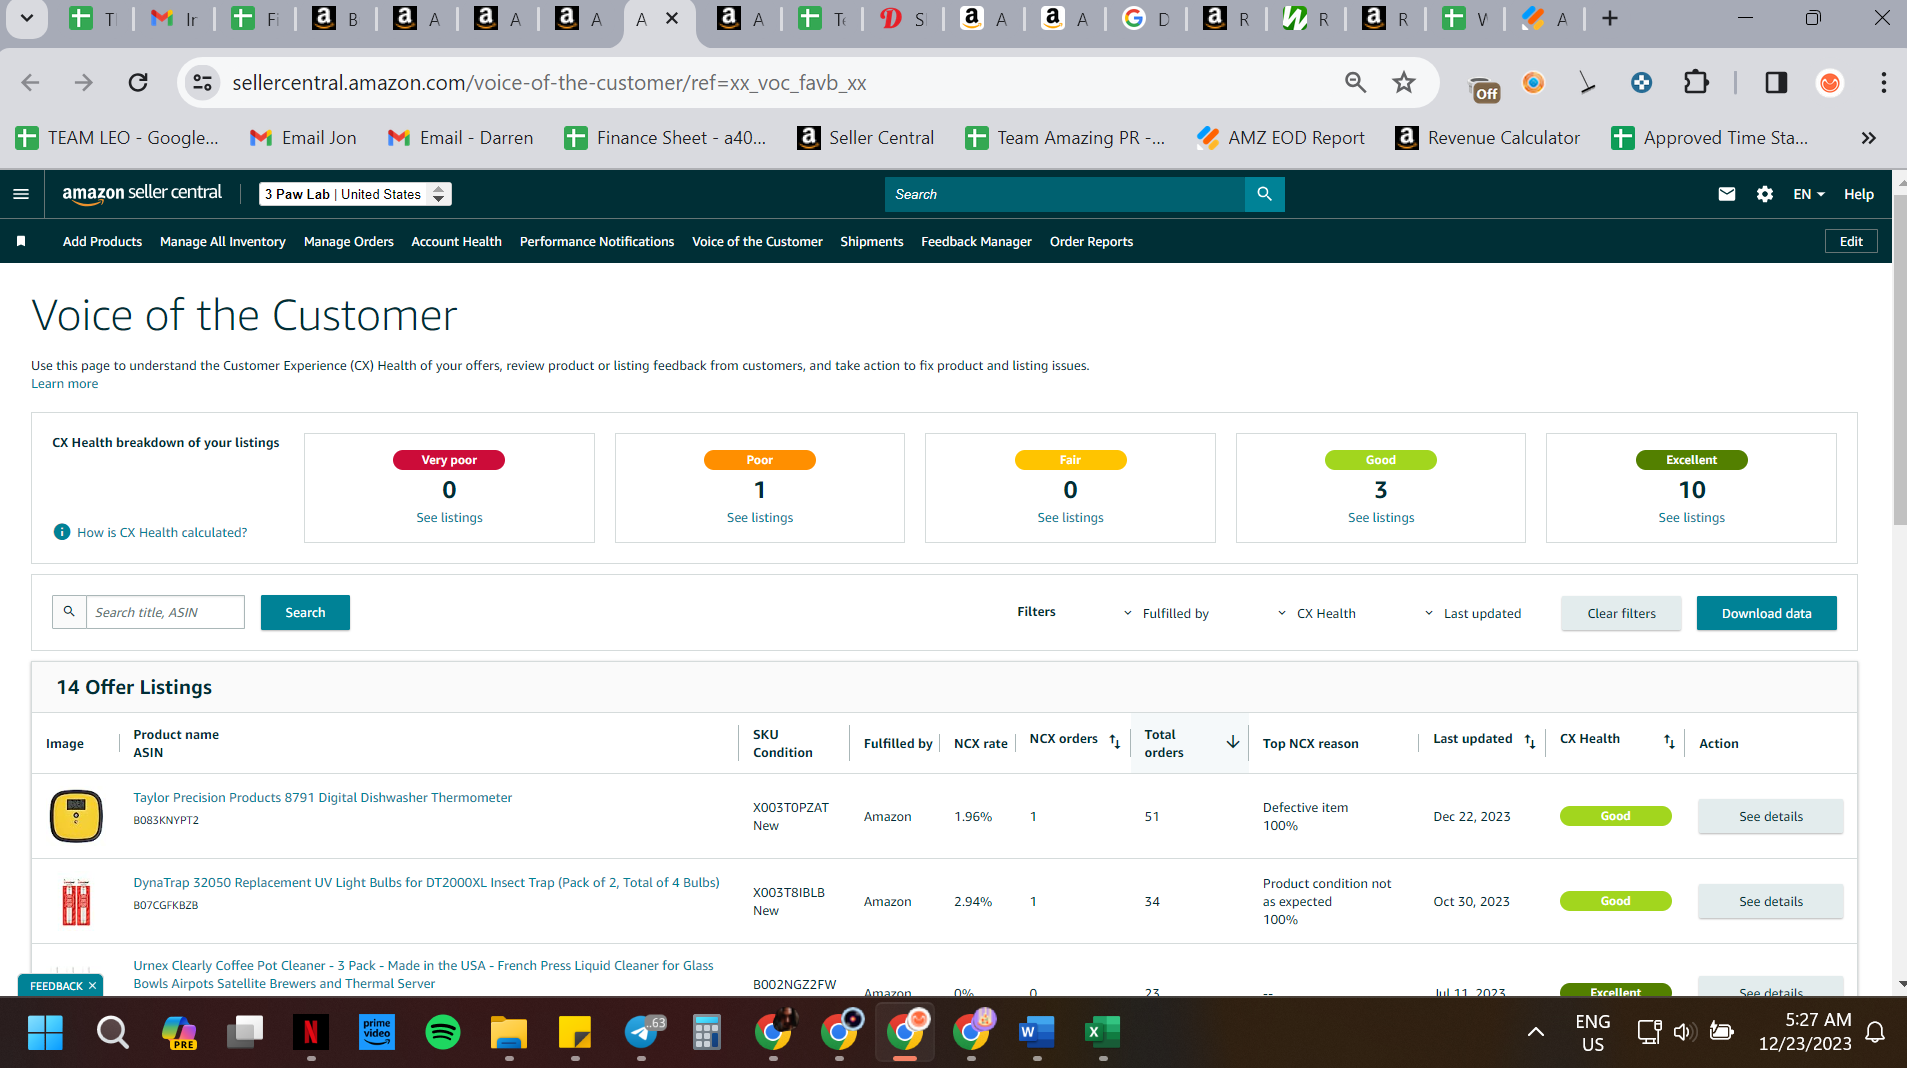
Task: Open Performance Notifications
Action: [x=597, y=241]
